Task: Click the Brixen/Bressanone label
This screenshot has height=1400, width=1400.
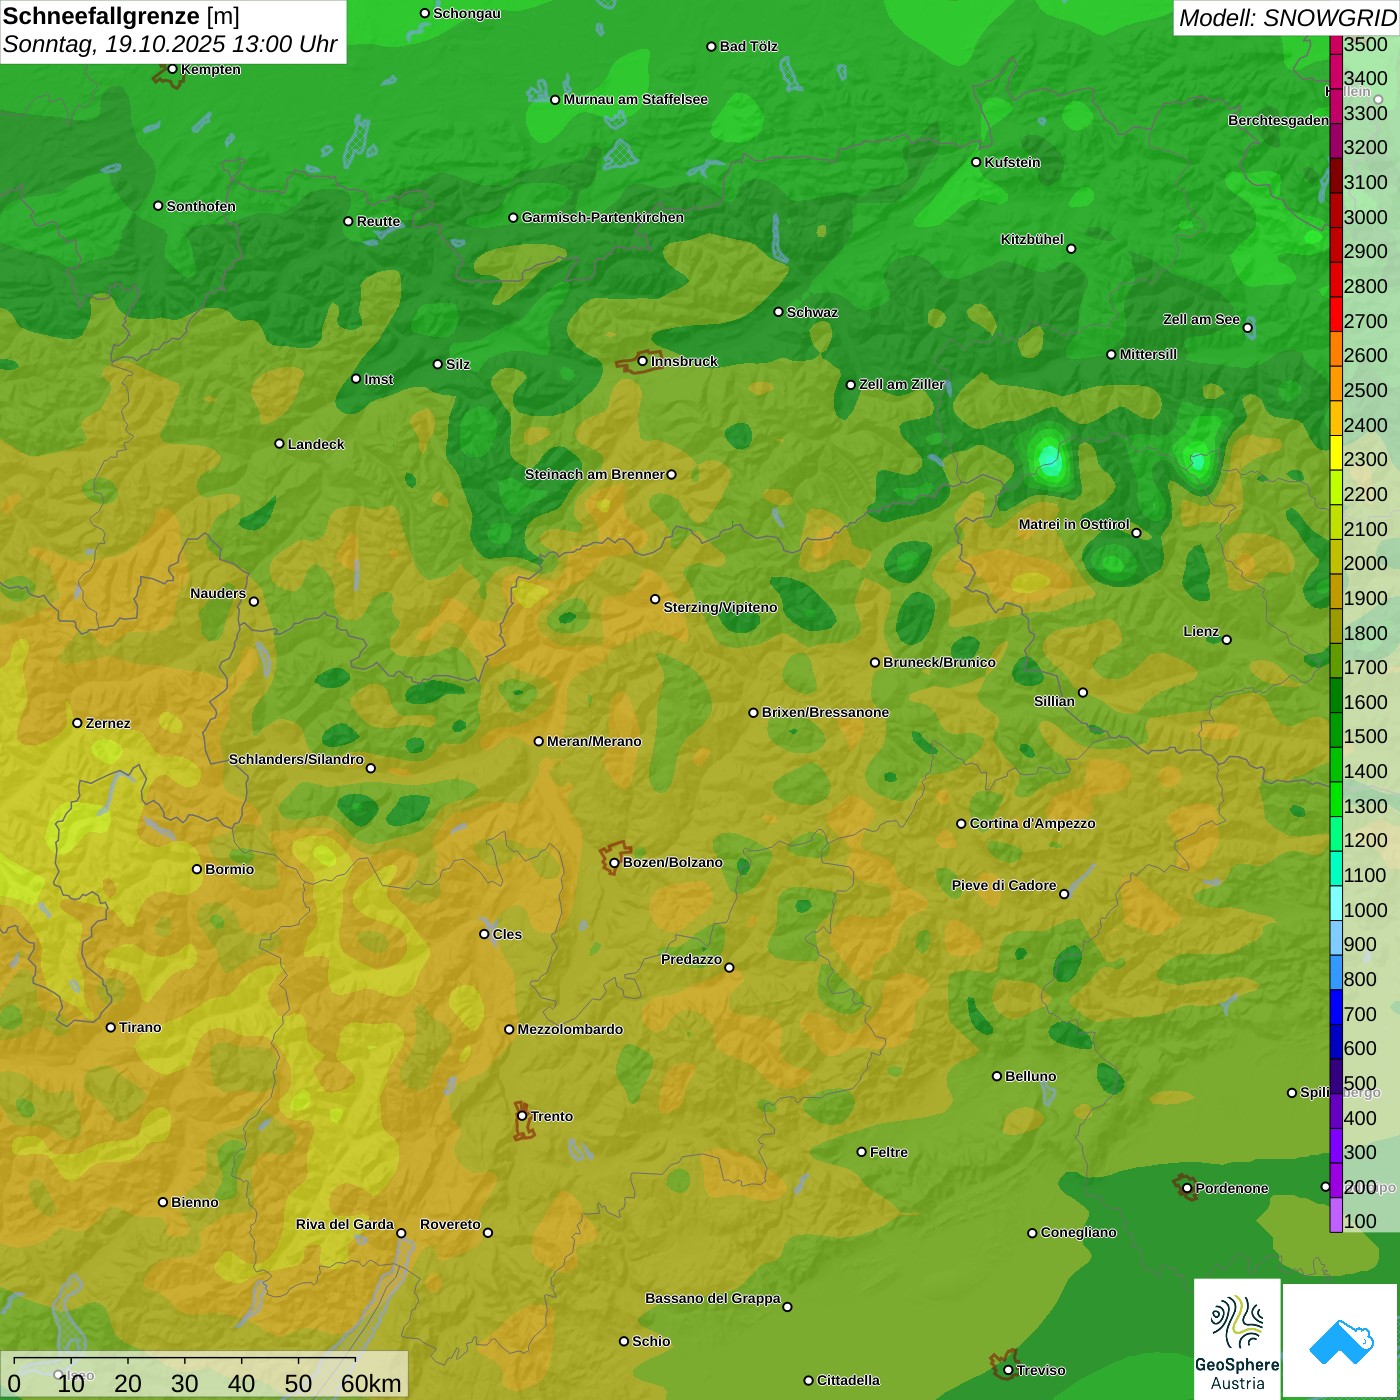Action: click(825, 712)
